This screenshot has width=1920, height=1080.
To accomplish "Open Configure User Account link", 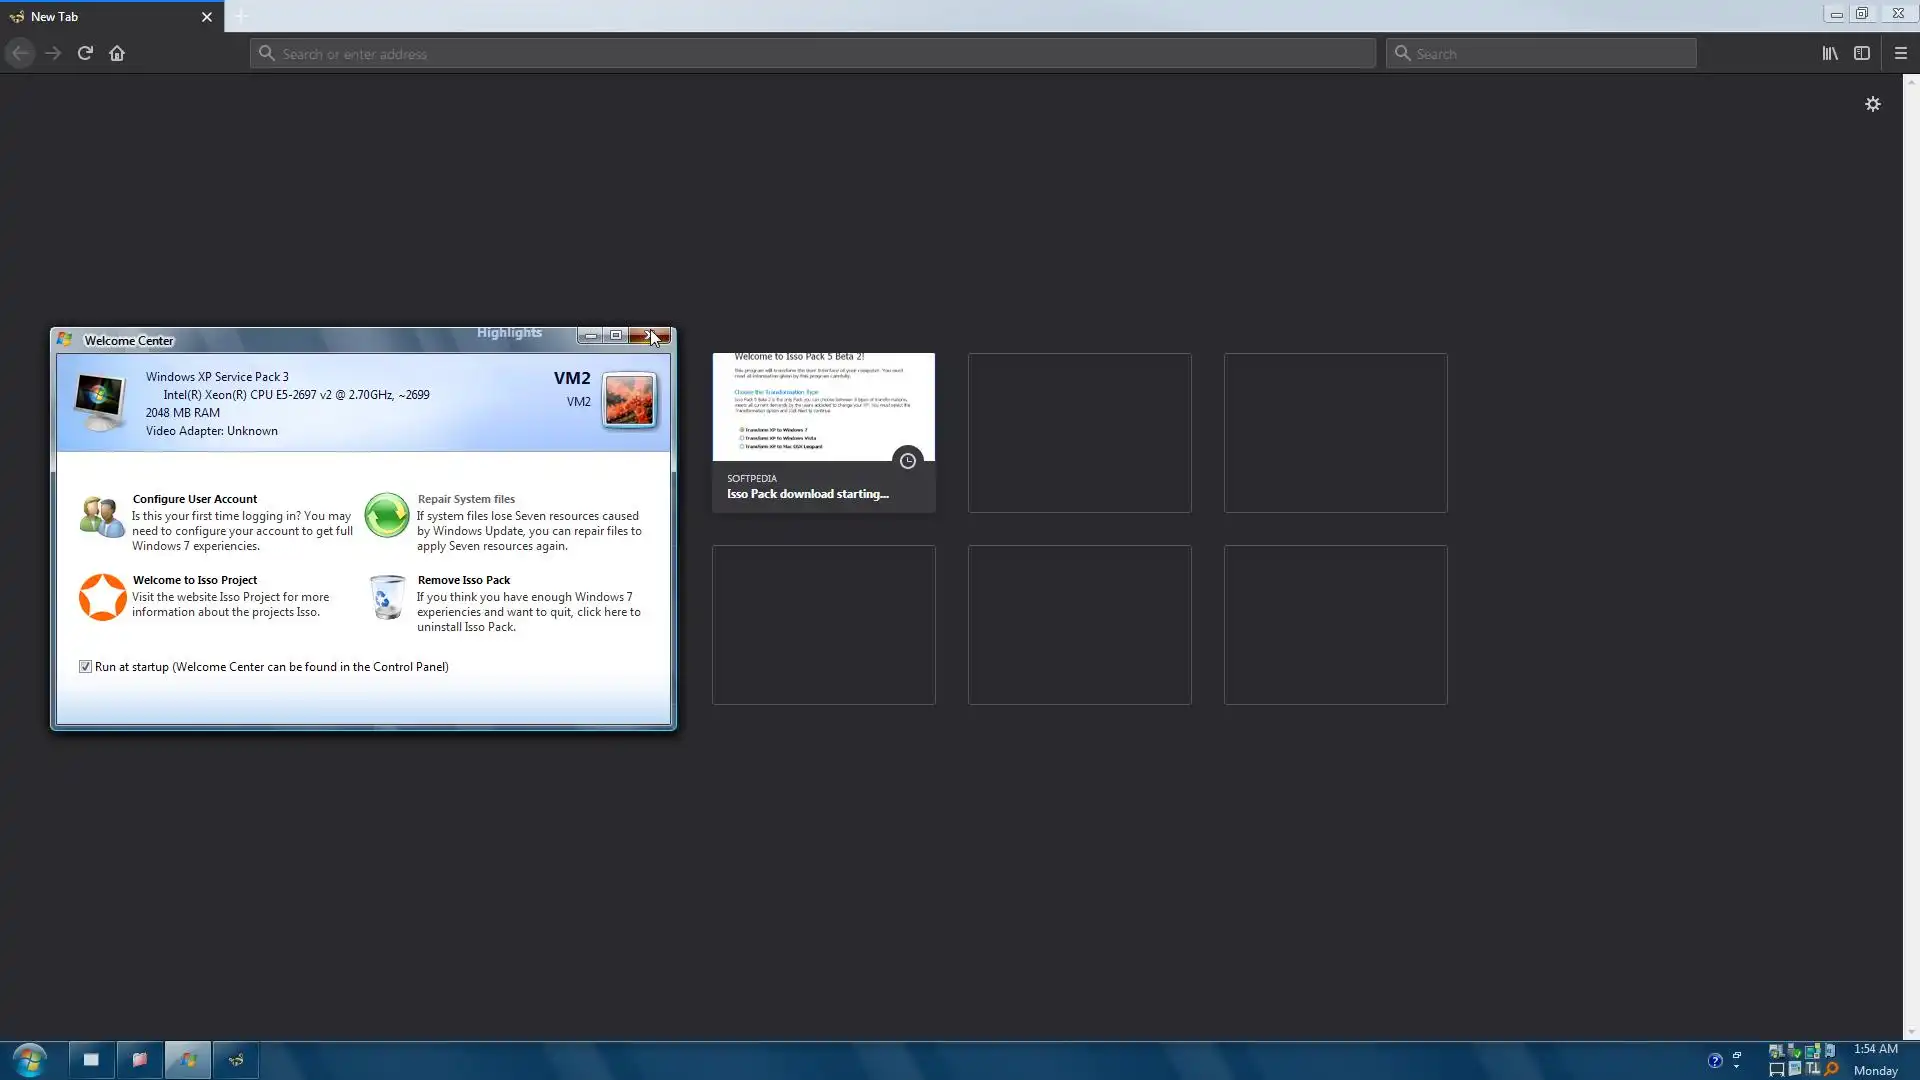I will click(195, 499).
